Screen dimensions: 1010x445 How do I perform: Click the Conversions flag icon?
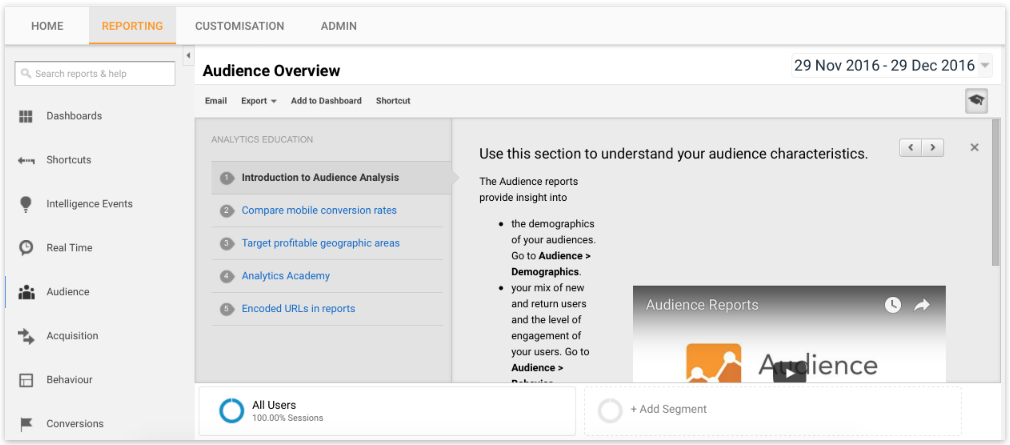pyautogui.click(x=26, y=424)
